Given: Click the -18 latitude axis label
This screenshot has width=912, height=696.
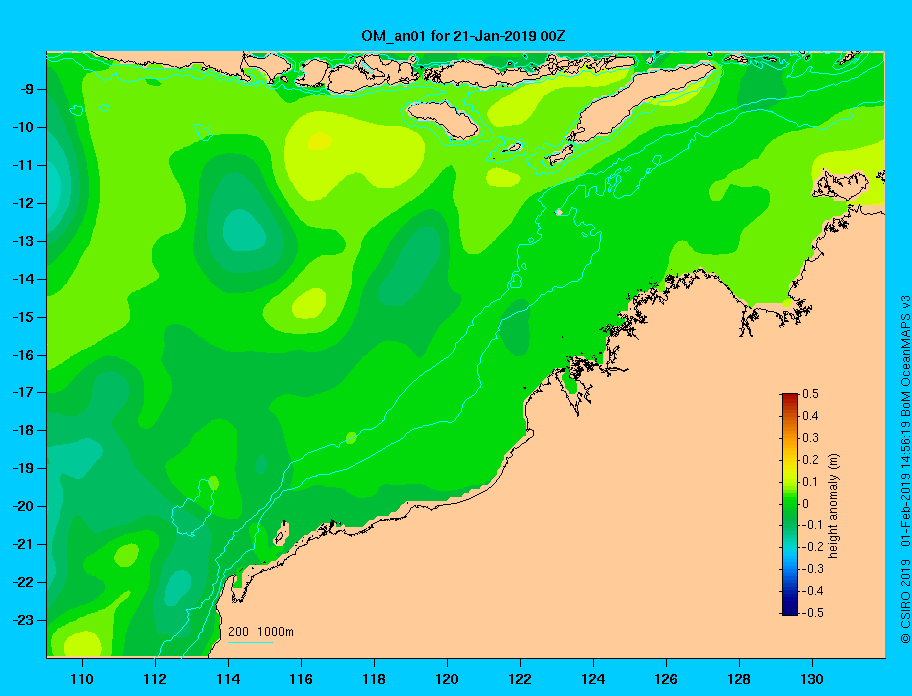Looking at the screenshot, I should [24, 430].
